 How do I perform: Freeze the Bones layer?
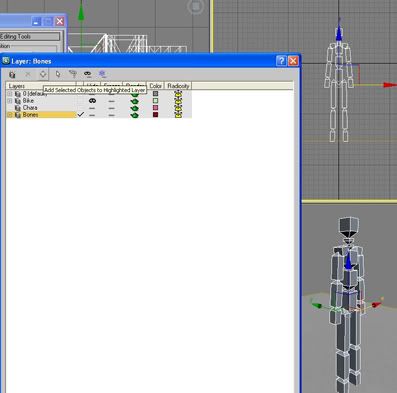(x=111, y=115)
